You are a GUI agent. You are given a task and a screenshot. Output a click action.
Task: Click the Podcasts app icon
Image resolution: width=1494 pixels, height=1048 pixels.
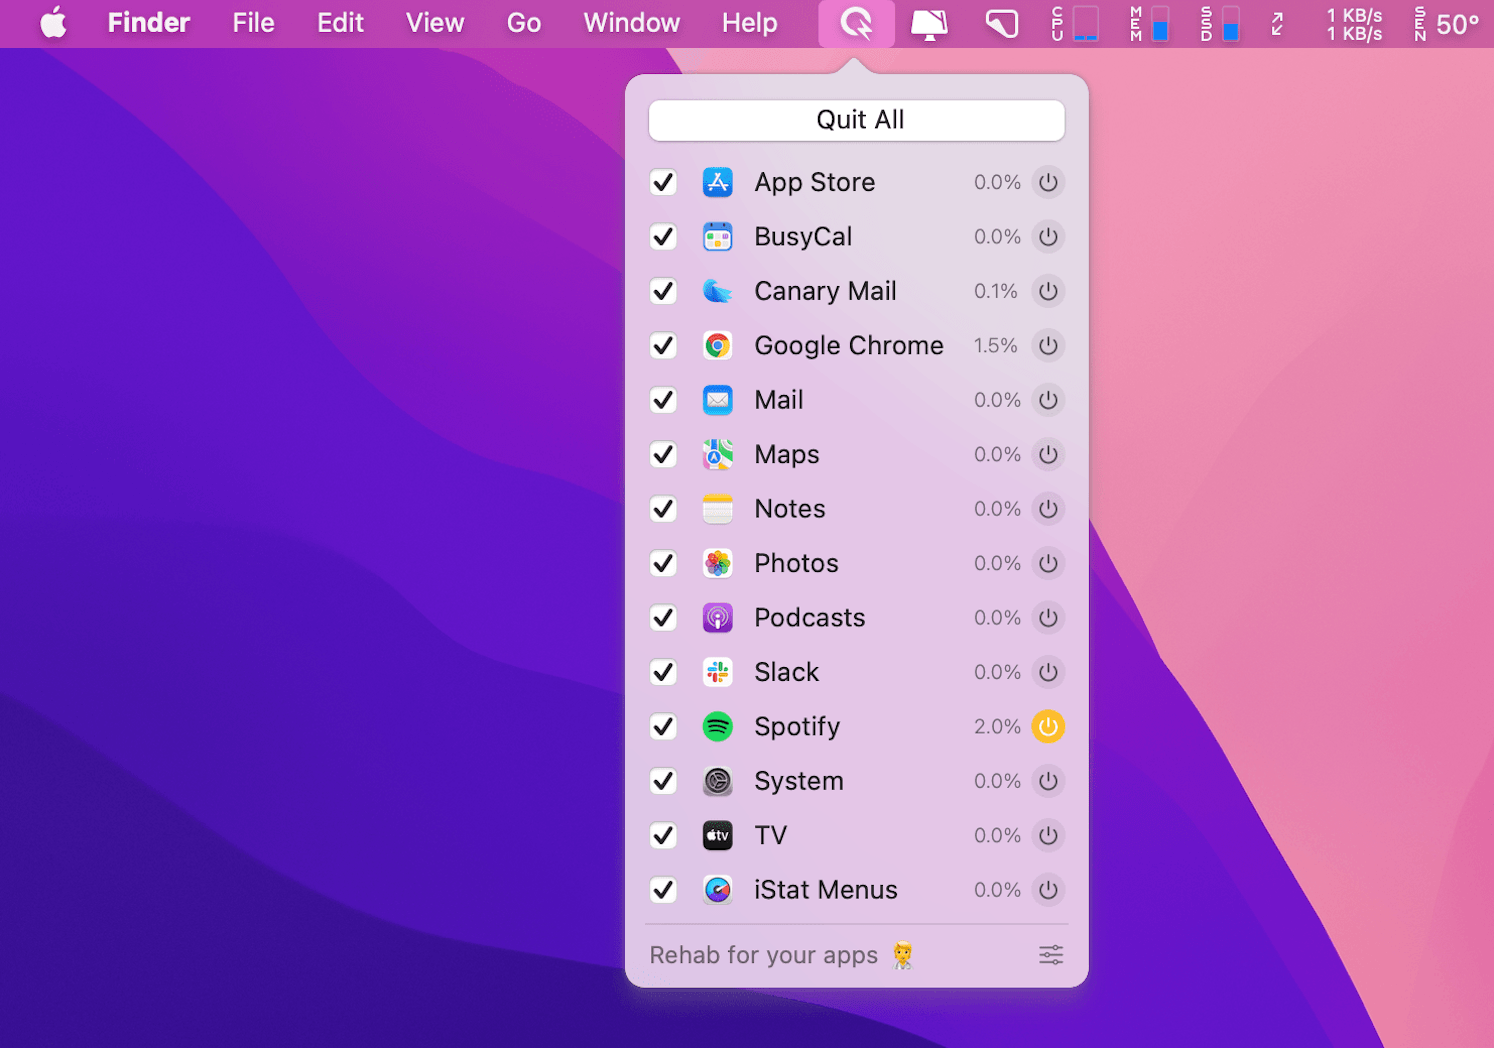[717, 617]
